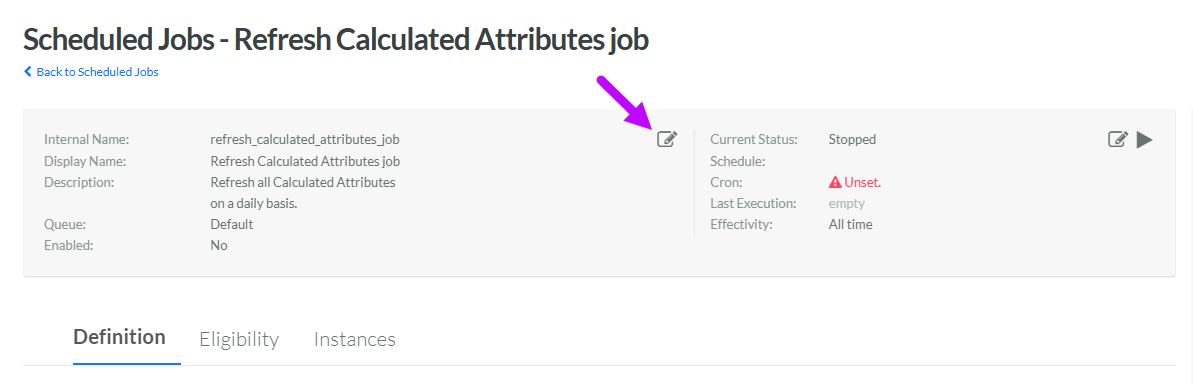Viewport: 1193px width, 385px height.
Task: Select the Description text about daily refresh
Action: (x=303, y=193)
